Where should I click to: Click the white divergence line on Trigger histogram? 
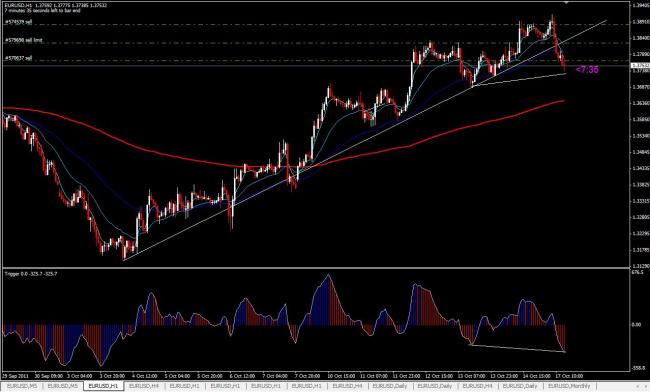(x=518, y=348)
